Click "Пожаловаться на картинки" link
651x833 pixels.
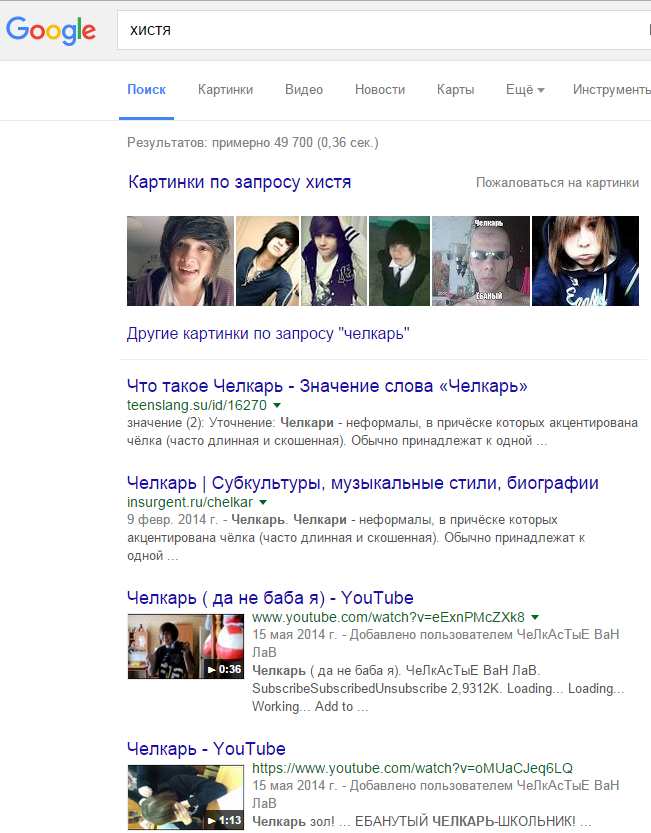click(x=557, y=183)
